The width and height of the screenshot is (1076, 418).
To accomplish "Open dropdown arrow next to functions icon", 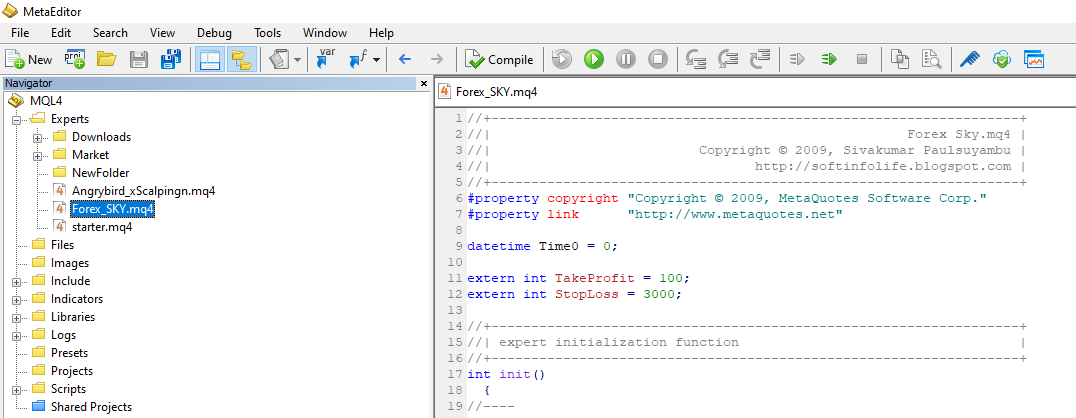I will click(377, 60).
